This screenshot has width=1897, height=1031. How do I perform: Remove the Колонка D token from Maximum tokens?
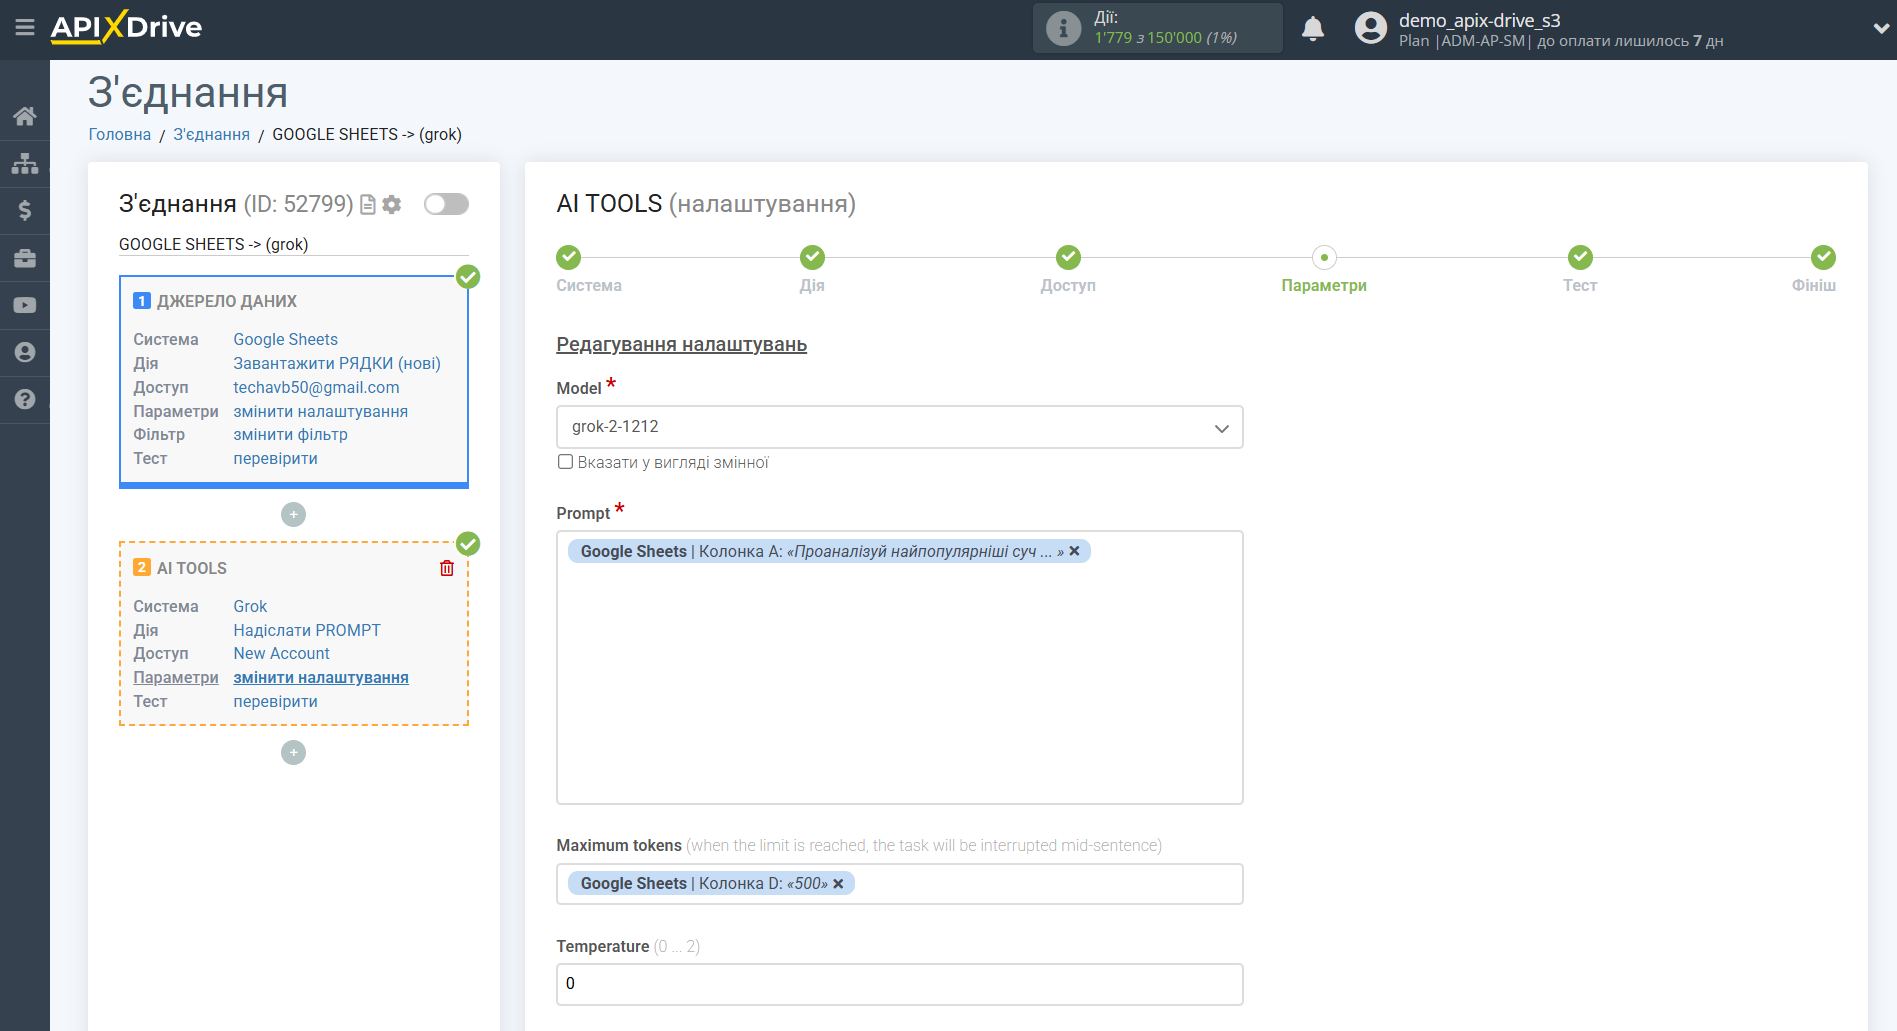[x=838, y=884]
